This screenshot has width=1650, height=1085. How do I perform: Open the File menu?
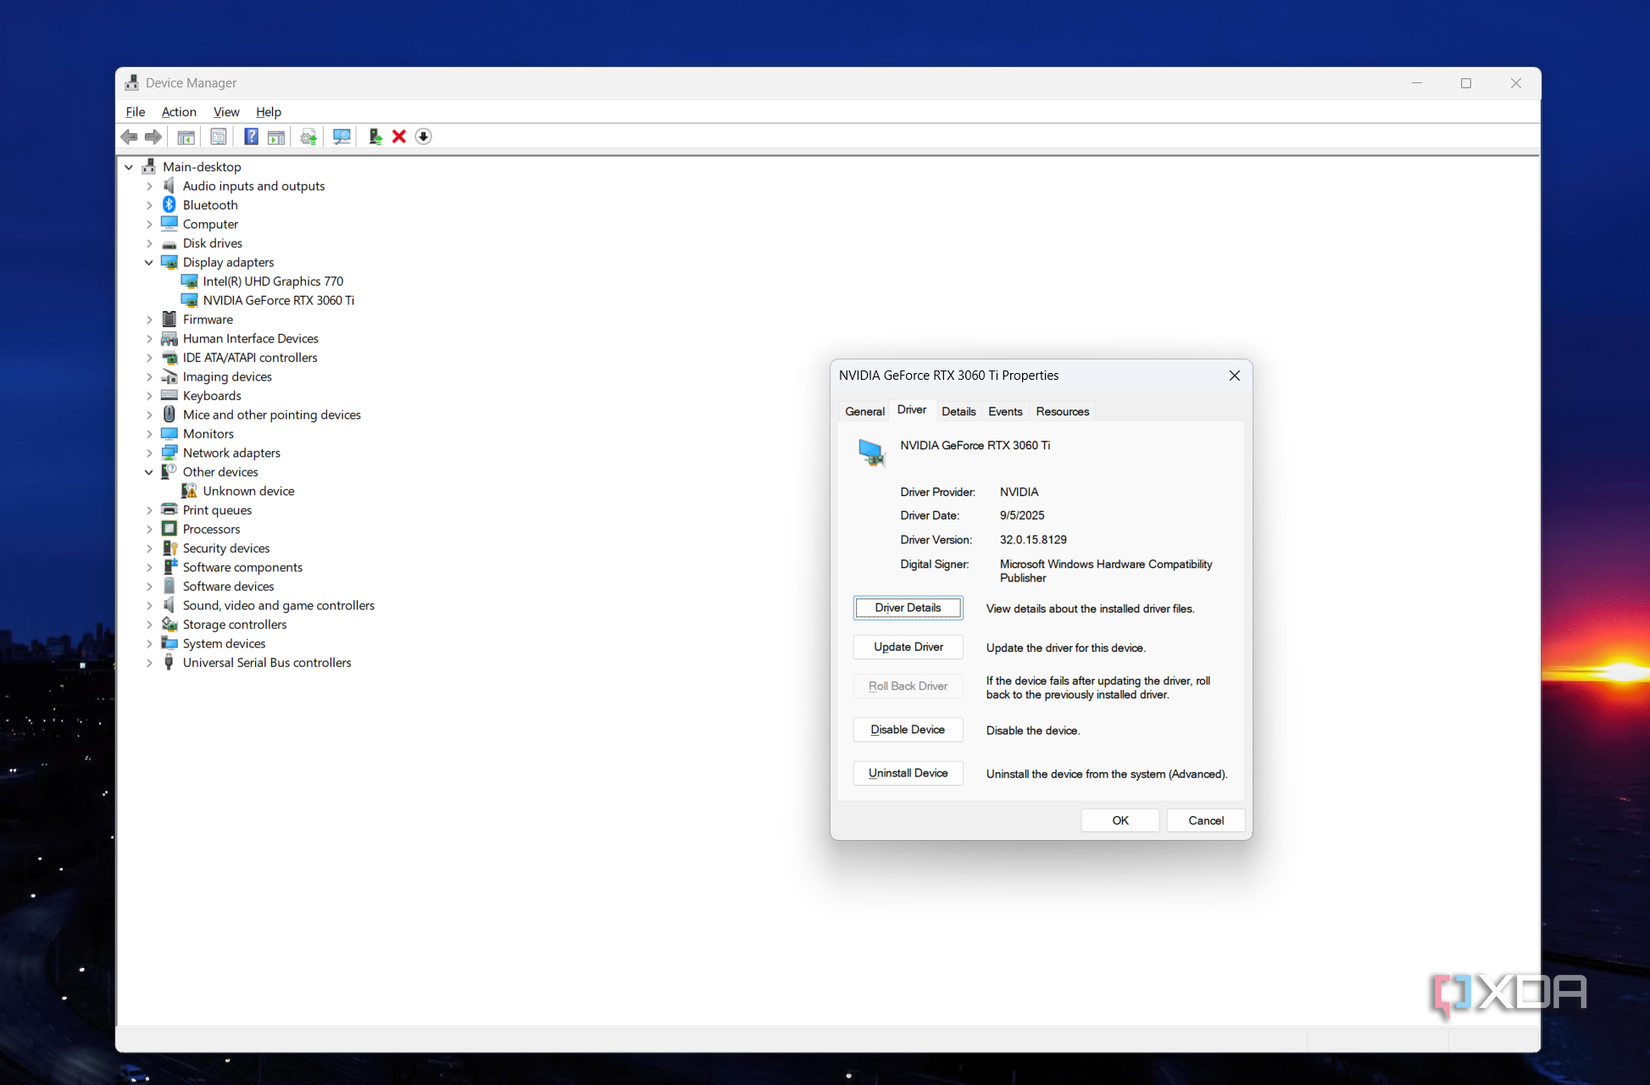click(135, 112)
